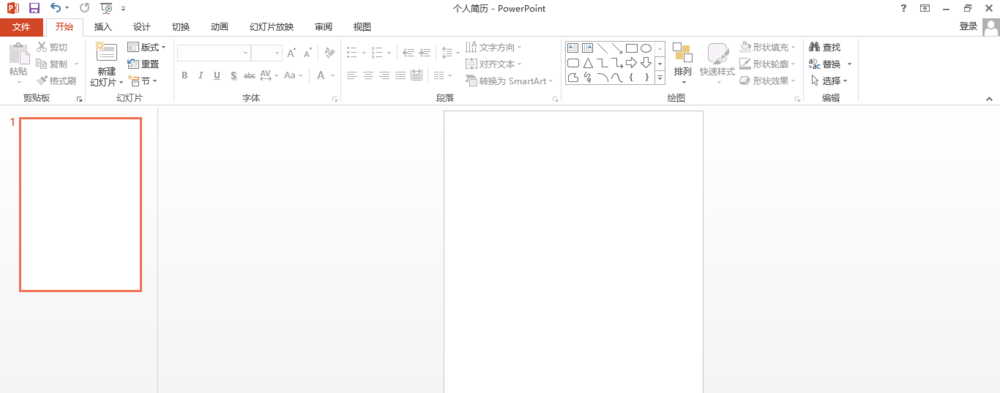Open the 文字方向 text direction dropdown

(494, 47)
